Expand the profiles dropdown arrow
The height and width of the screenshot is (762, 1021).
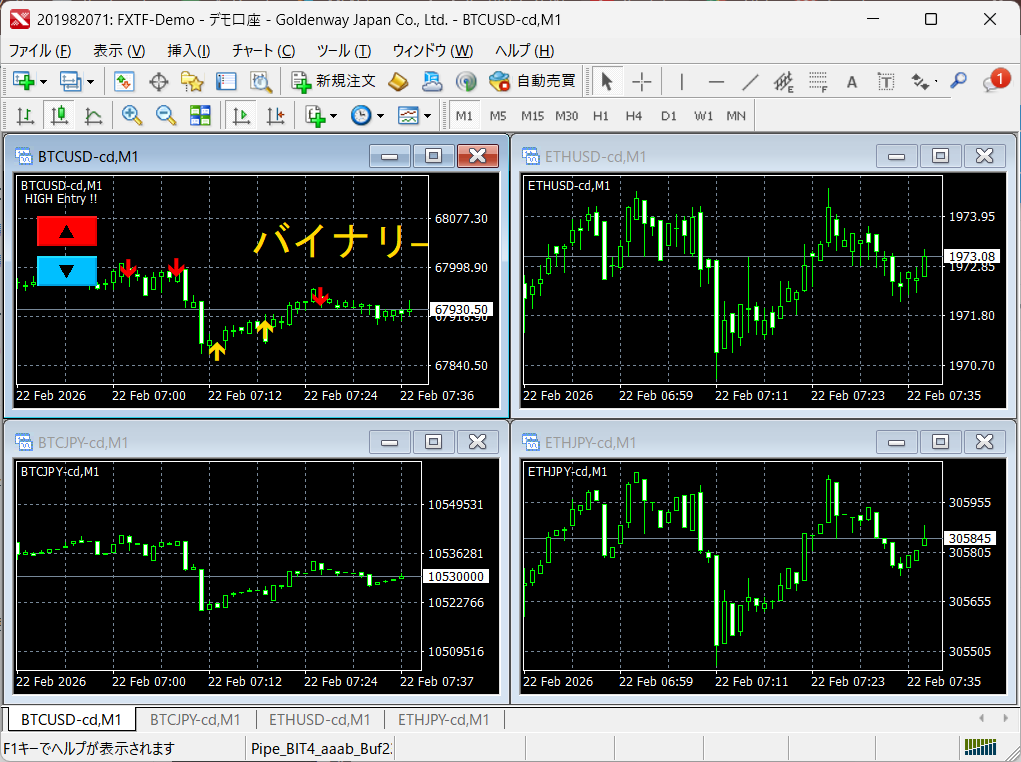(x=91, y=82)
